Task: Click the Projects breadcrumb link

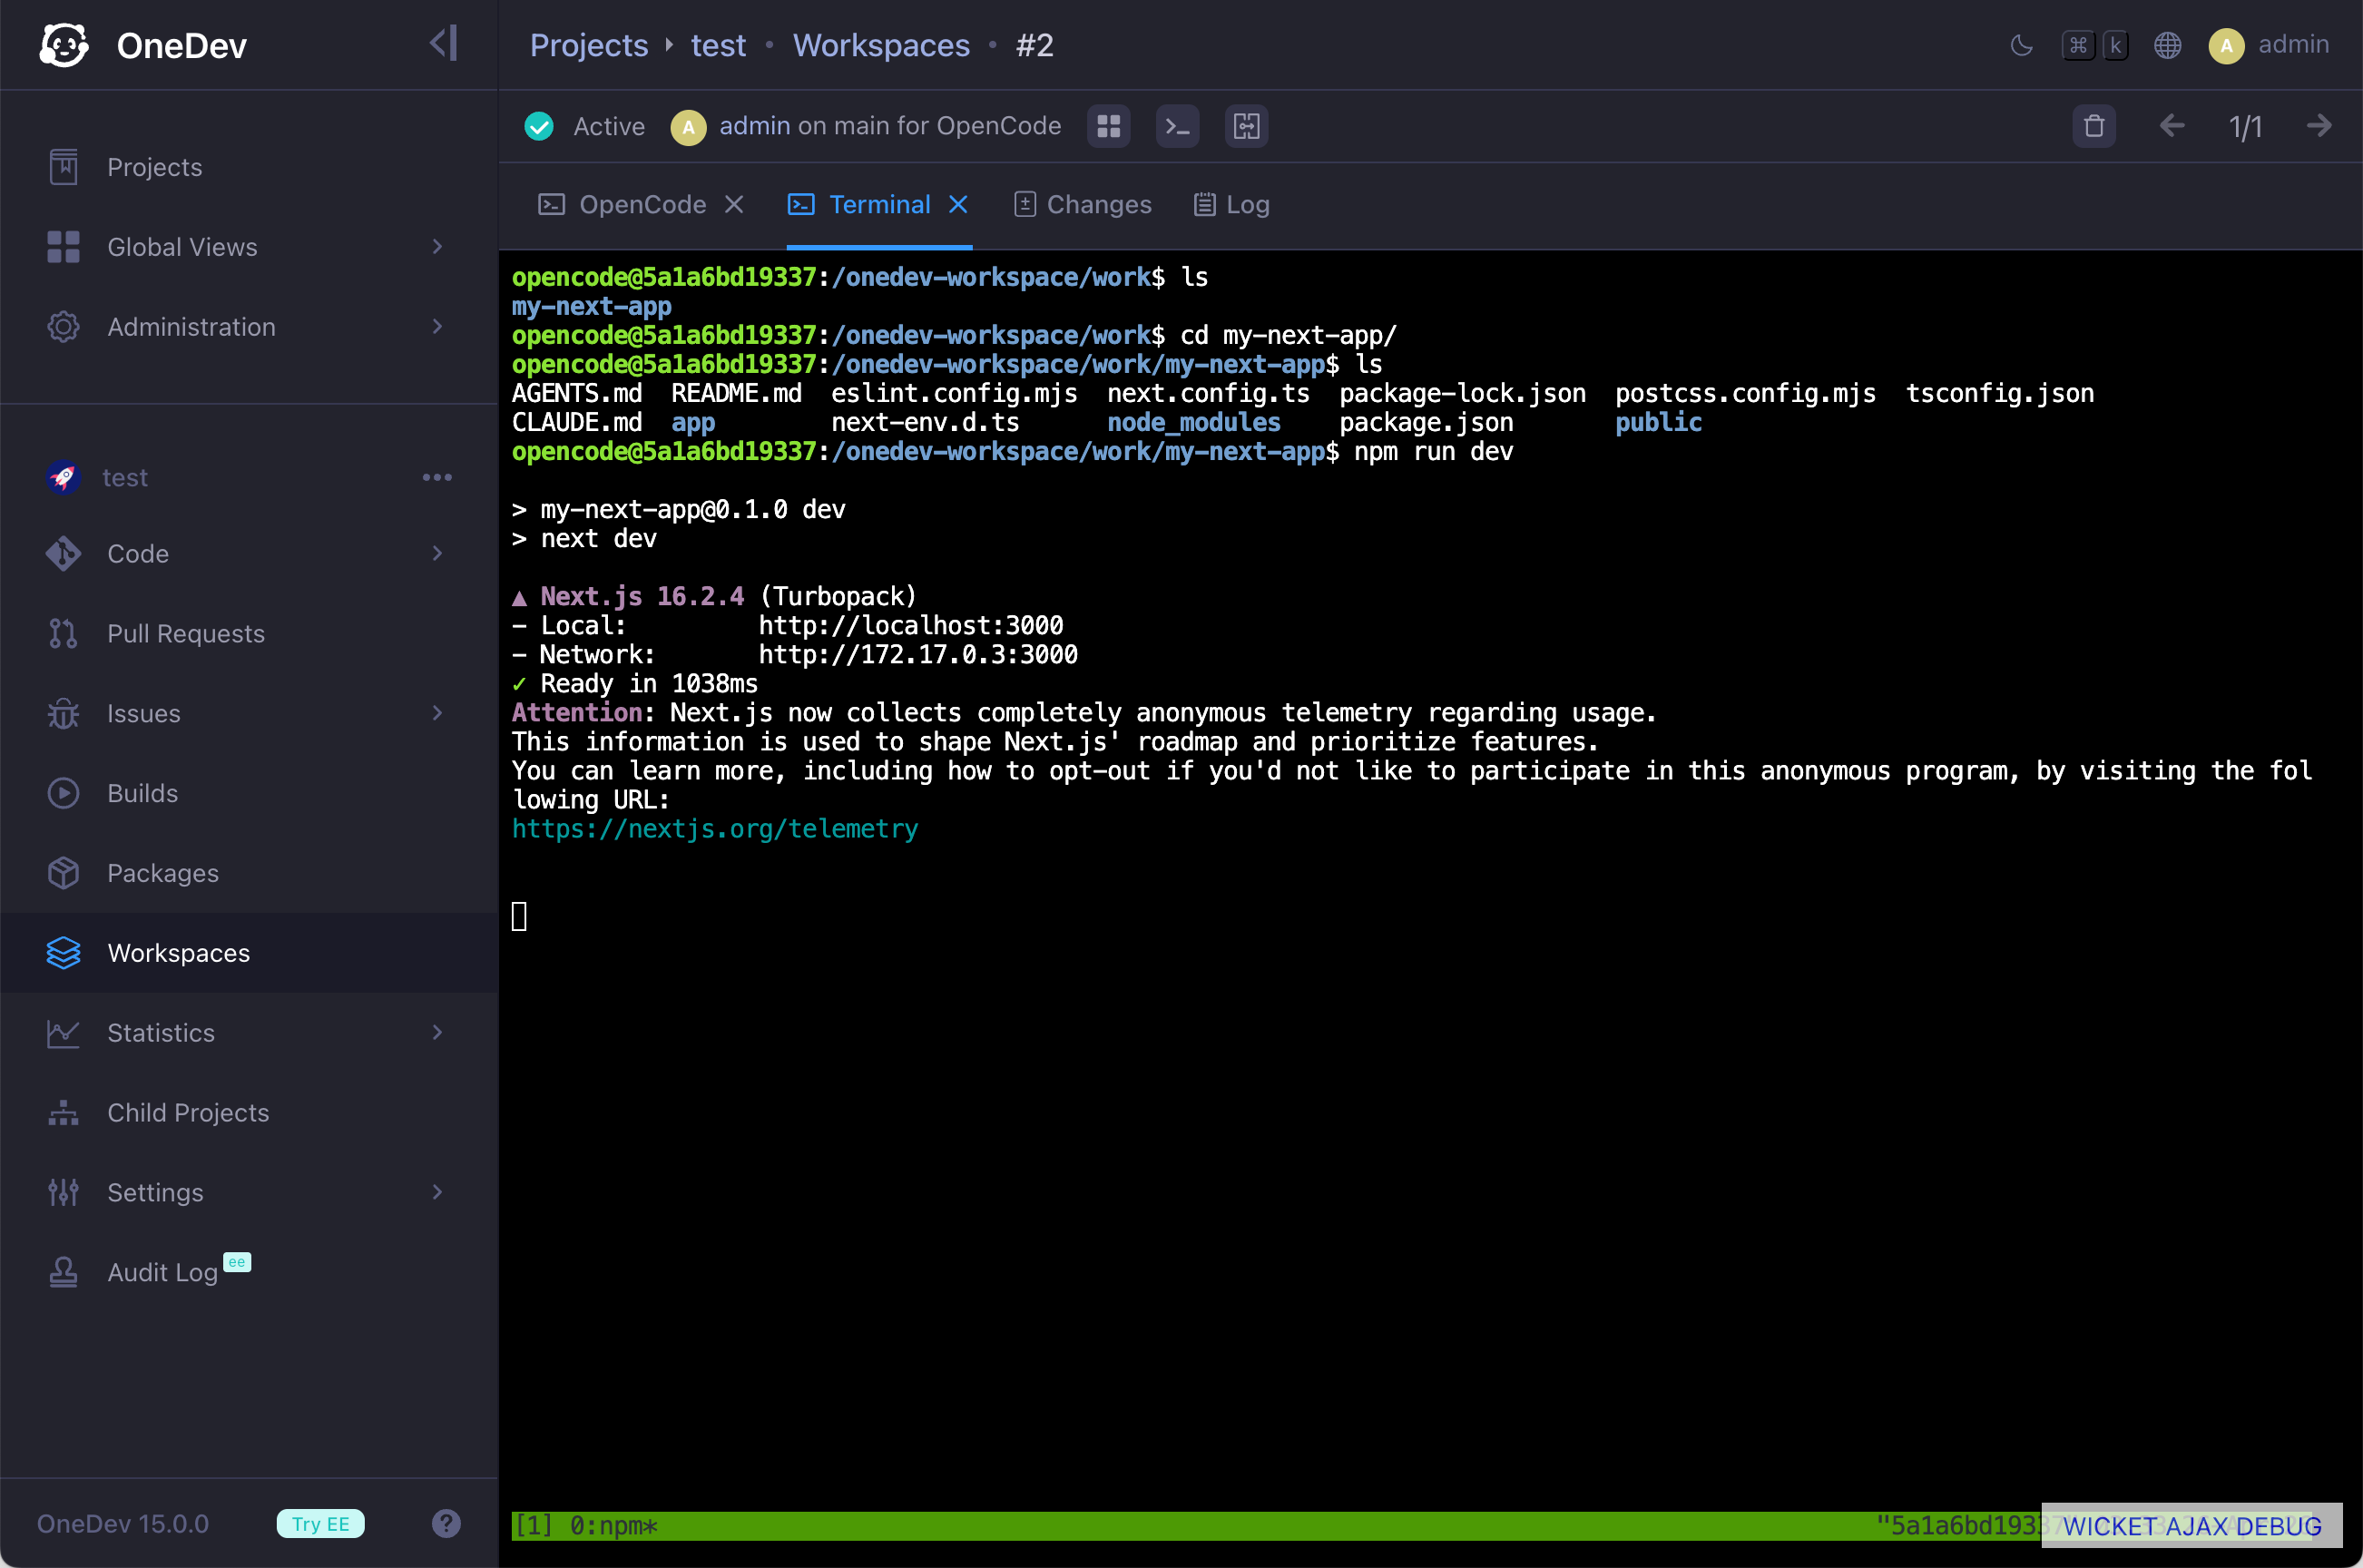Action: click(589, 45)
